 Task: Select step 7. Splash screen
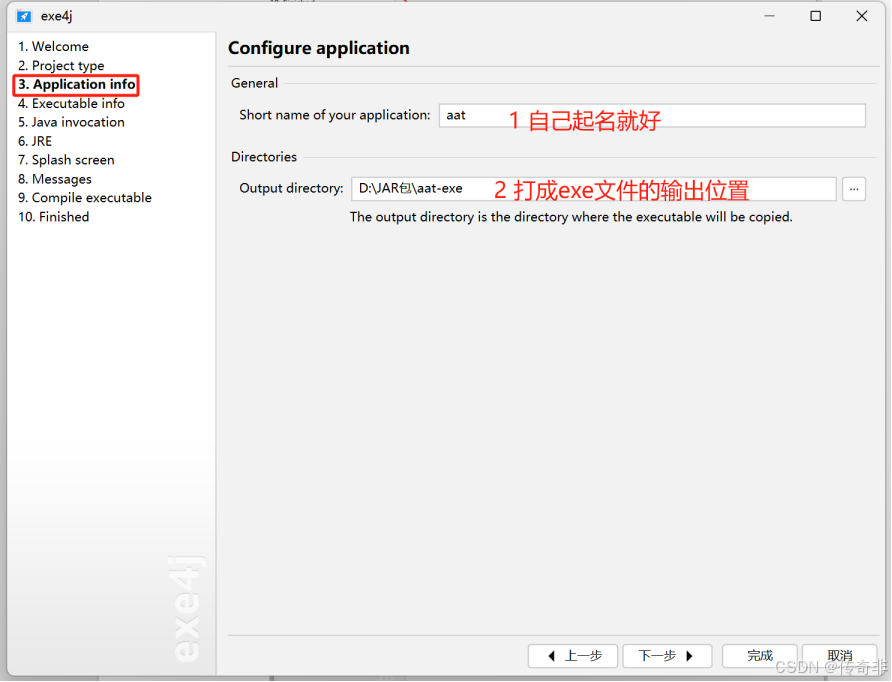[66, 160]
